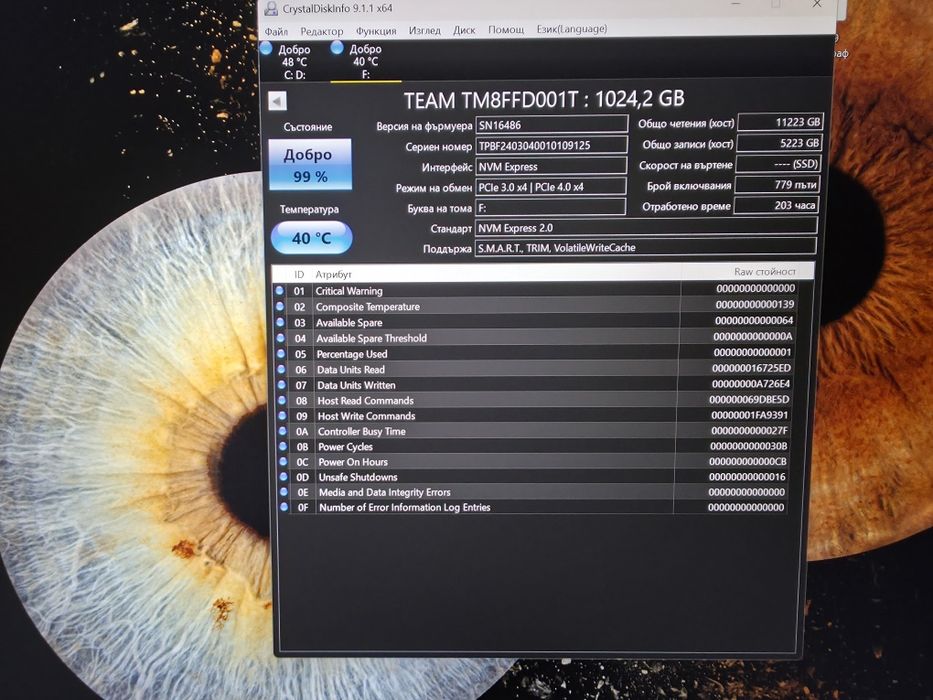Open the Файл menu

click(275, 31)
